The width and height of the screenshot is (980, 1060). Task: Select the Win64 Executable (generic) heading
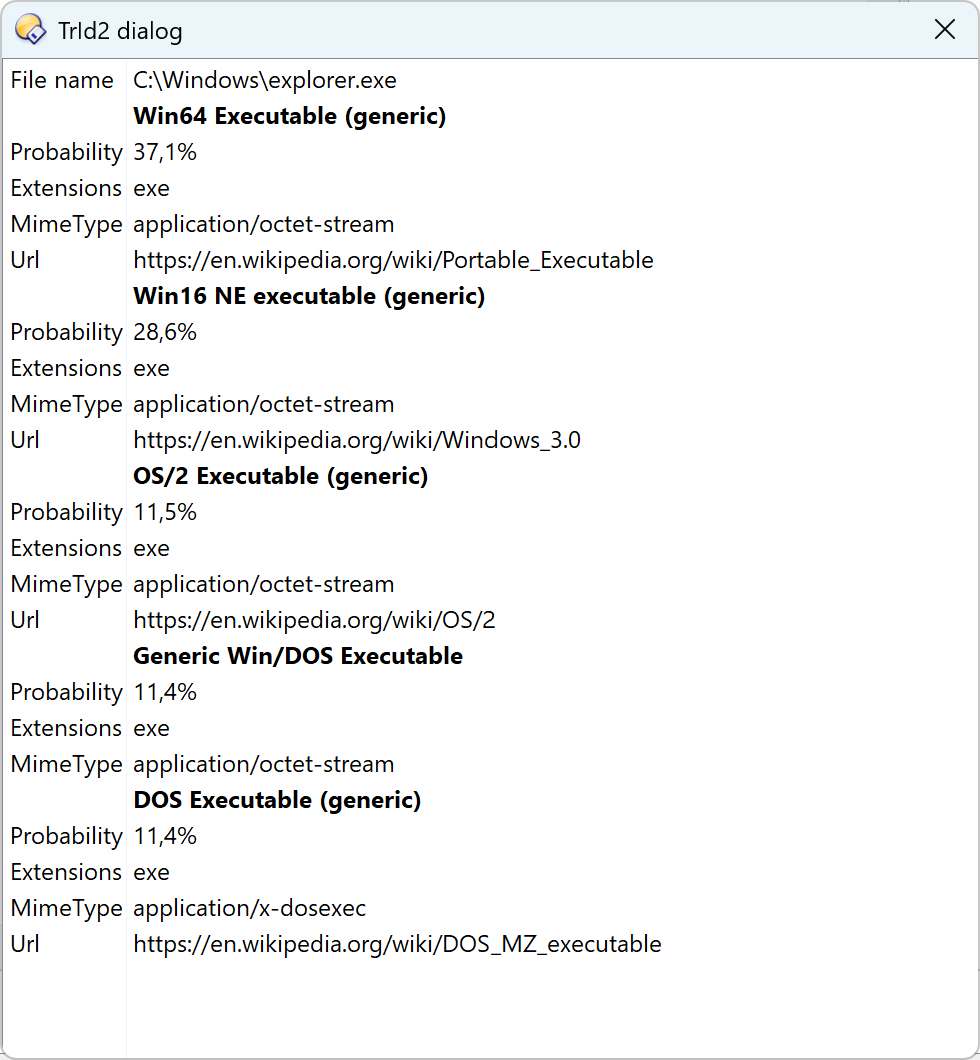point(289,116)
